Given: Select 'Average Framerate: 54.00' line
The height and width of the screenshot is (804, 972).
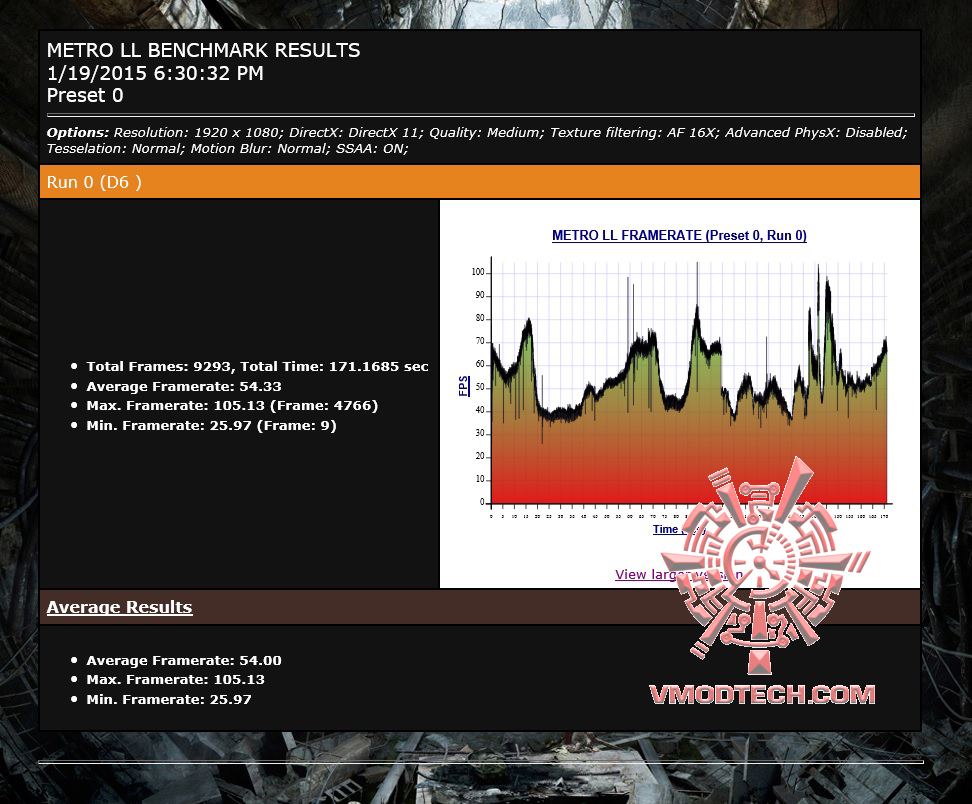Looking at the screenshot, I should pyautogui.click(x=183, y=660).
